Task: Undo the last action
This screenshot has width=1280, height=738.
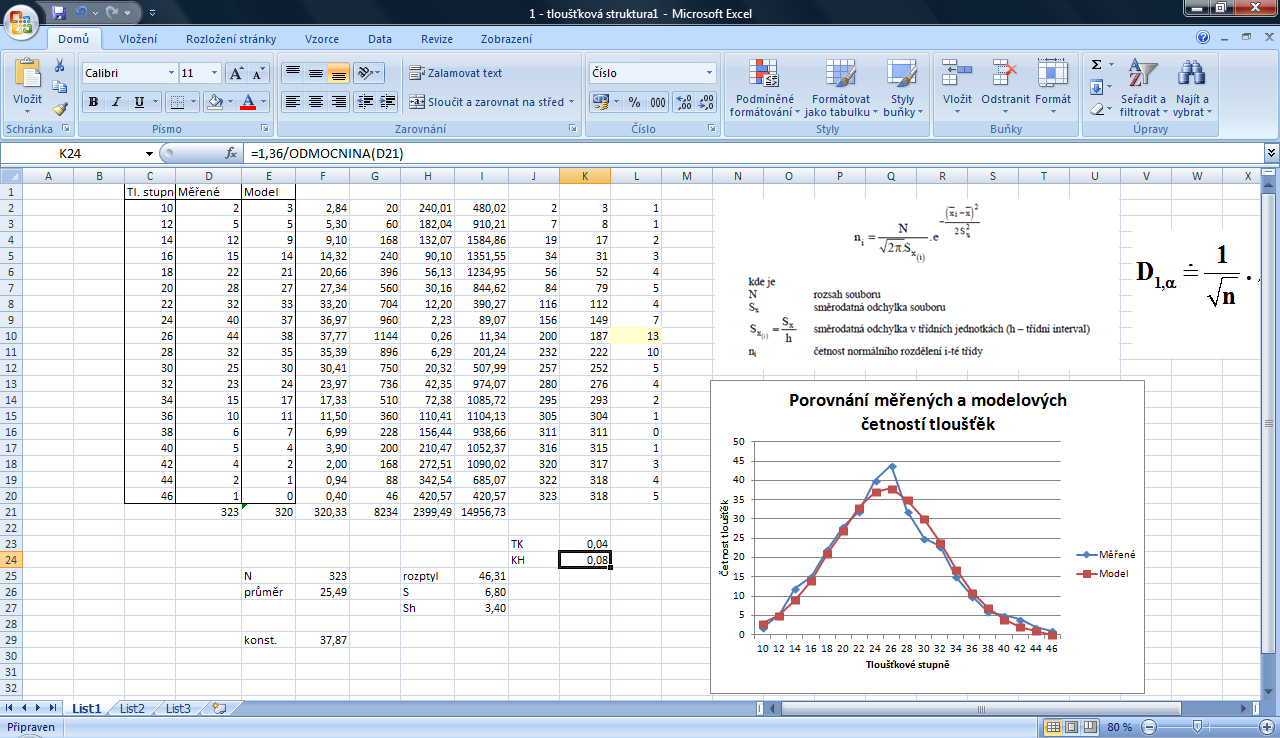Action: pyautogui.click(x=83, y=13)
